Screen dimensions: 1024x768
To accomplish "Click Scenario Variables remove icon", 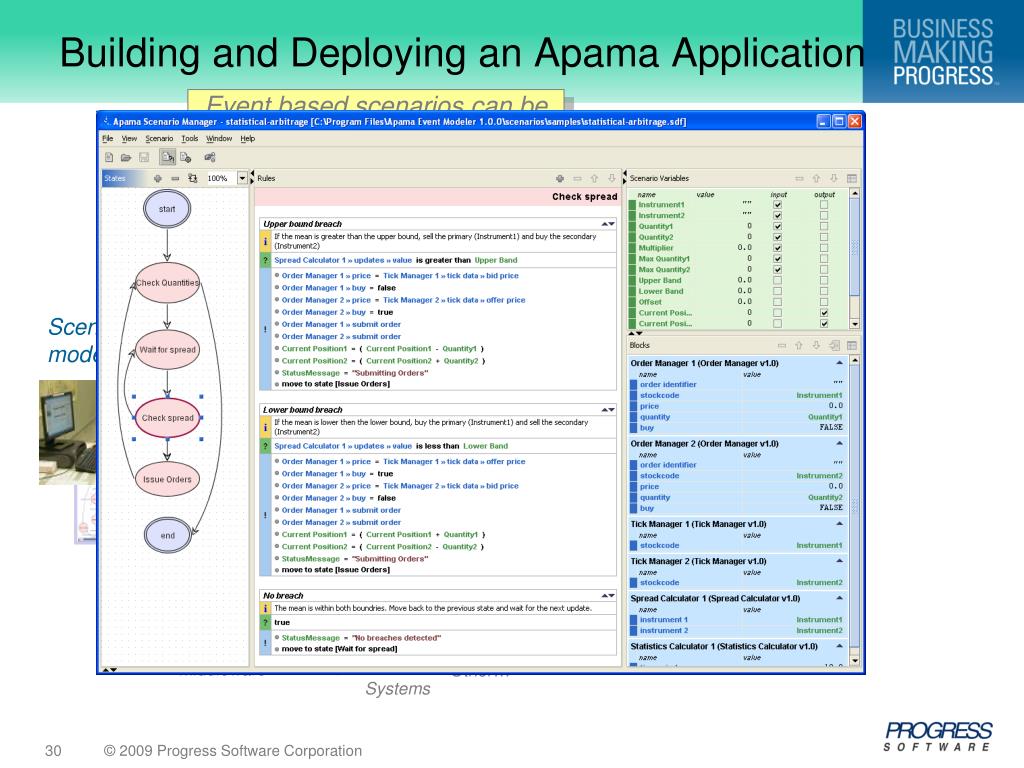I will point(799,178).
